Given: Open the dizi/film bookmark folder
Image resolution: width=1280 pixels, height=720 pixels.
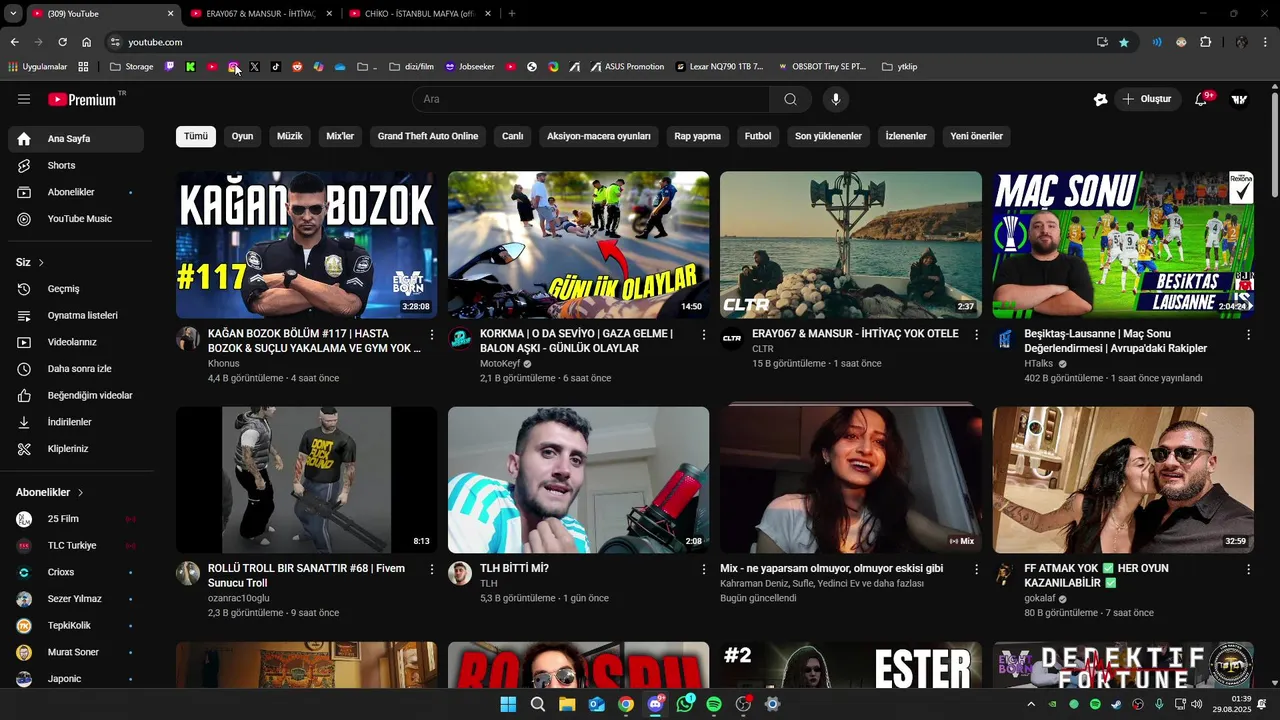Looking at the screenshot, I should tap(411, 67).
